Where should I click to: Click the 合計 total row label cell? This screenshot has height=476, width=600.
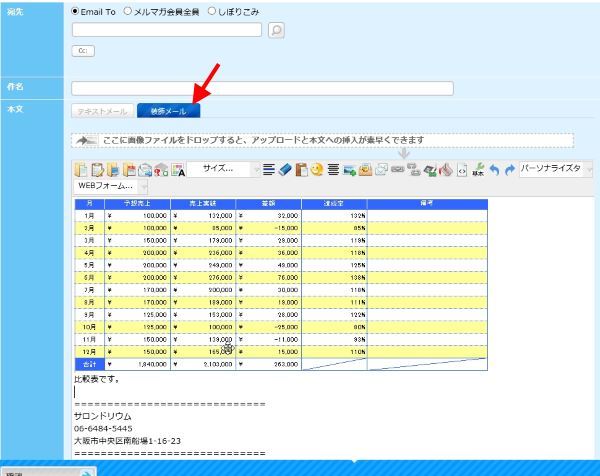[x=90, y=364]
